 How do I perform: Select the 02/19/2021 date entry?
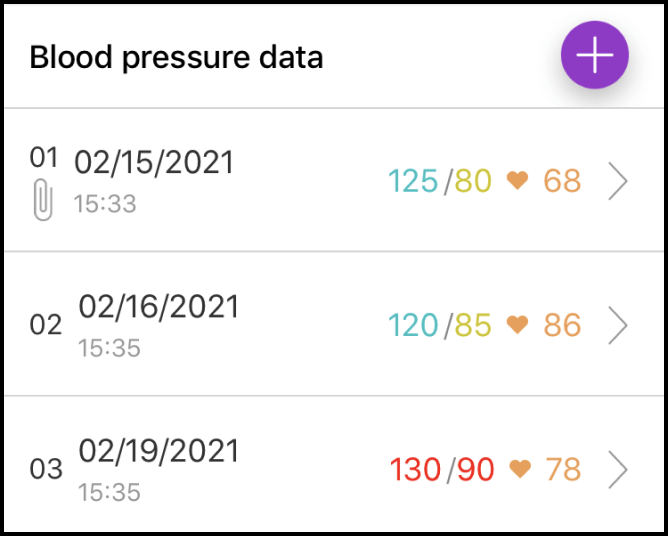click(159, 450)
